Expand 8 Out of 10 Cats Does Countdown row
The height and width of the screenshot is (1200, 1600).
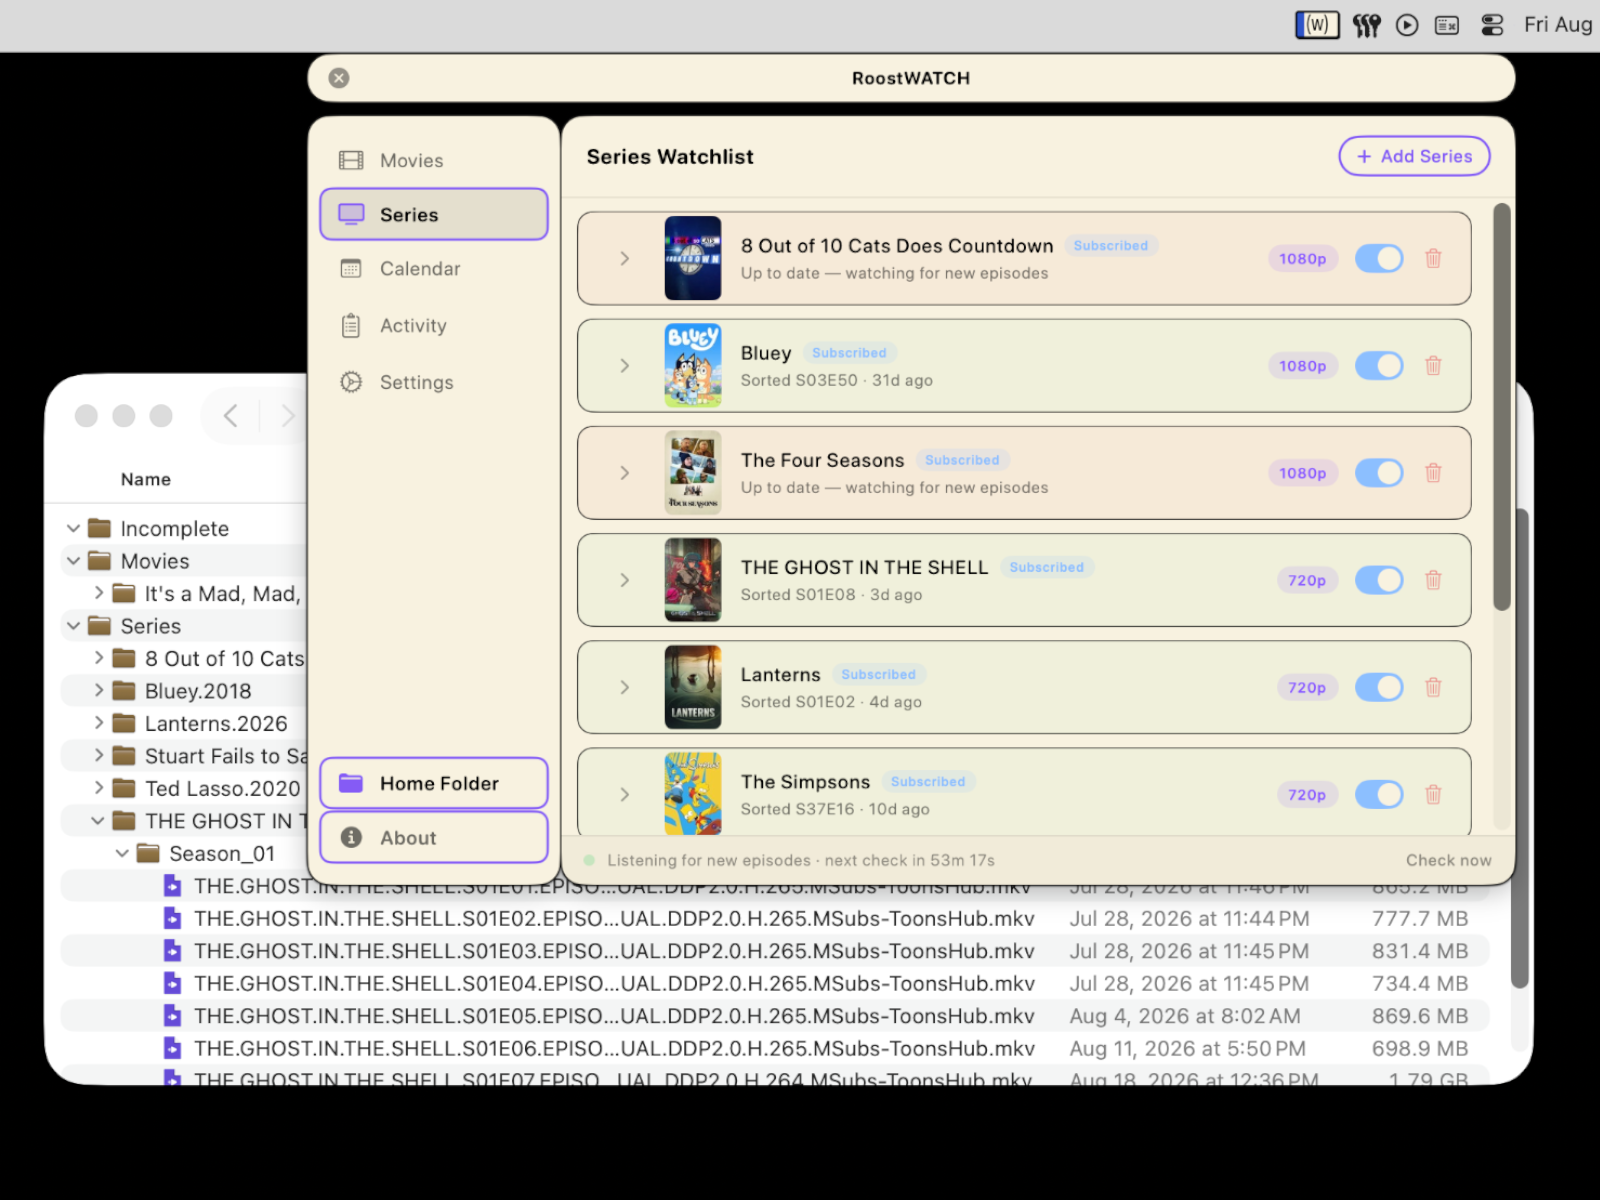pyautogui.click(x=624, y=258)
